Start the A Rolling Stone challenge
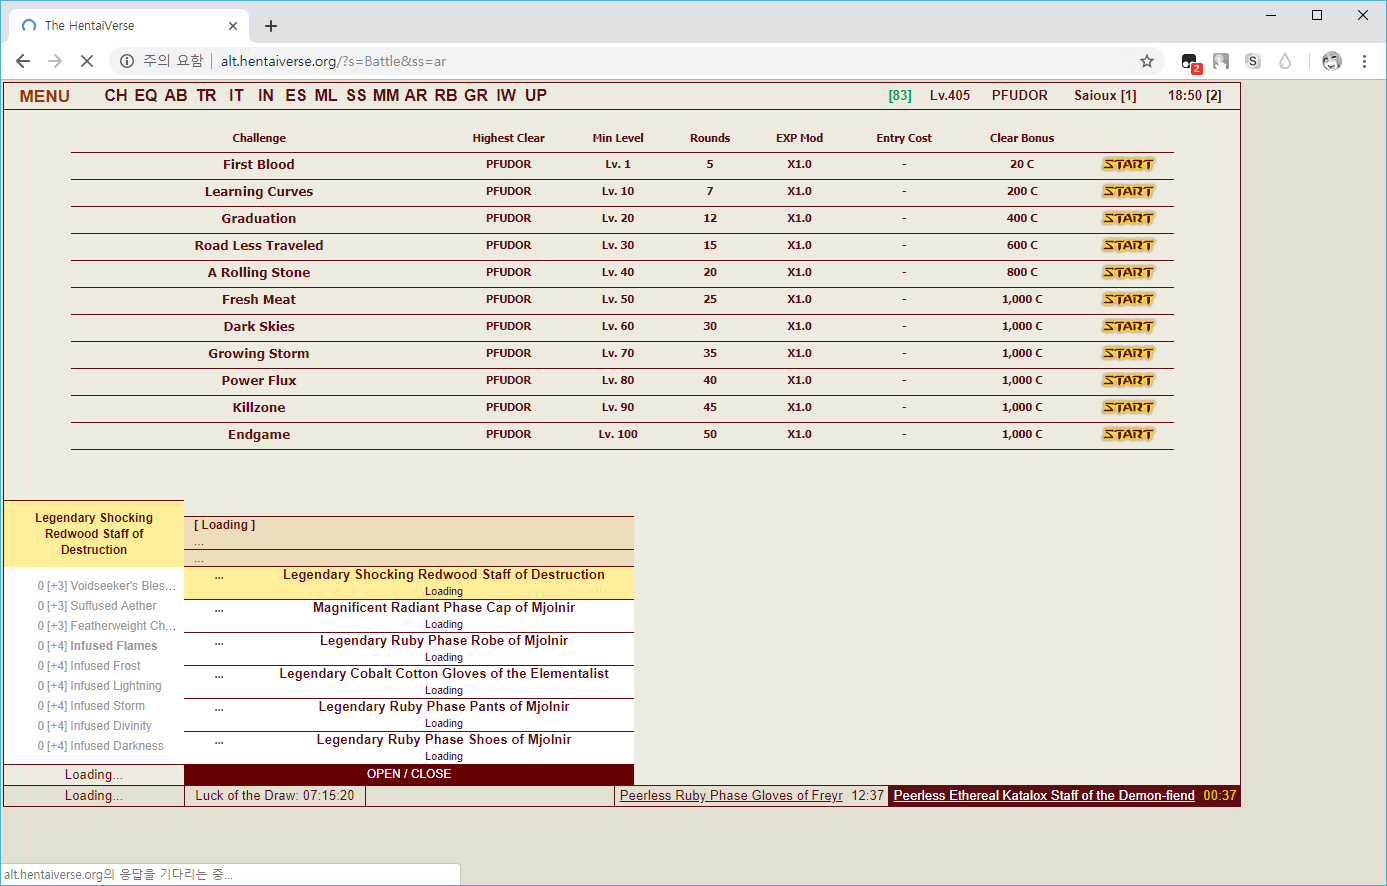Image resolution: width=1387 pixels, height=886 pixels. pos(1128,272)
